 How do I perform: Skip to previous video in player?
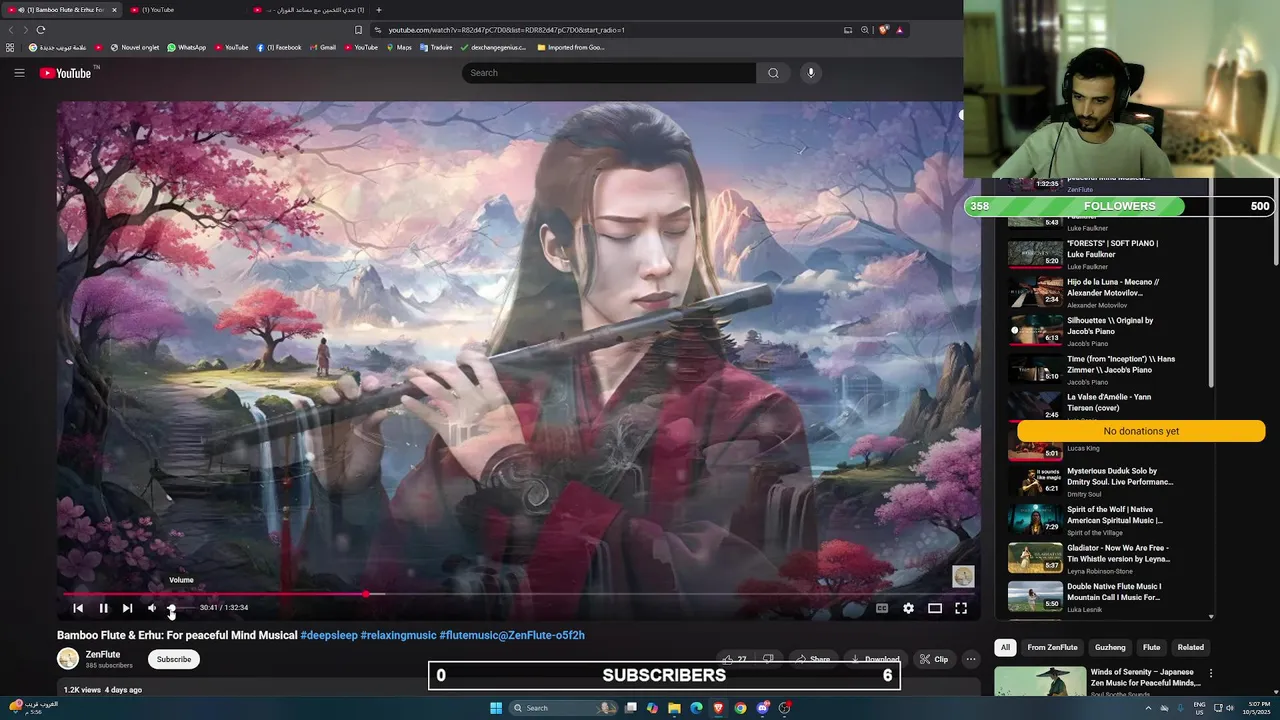coord(78,608)
